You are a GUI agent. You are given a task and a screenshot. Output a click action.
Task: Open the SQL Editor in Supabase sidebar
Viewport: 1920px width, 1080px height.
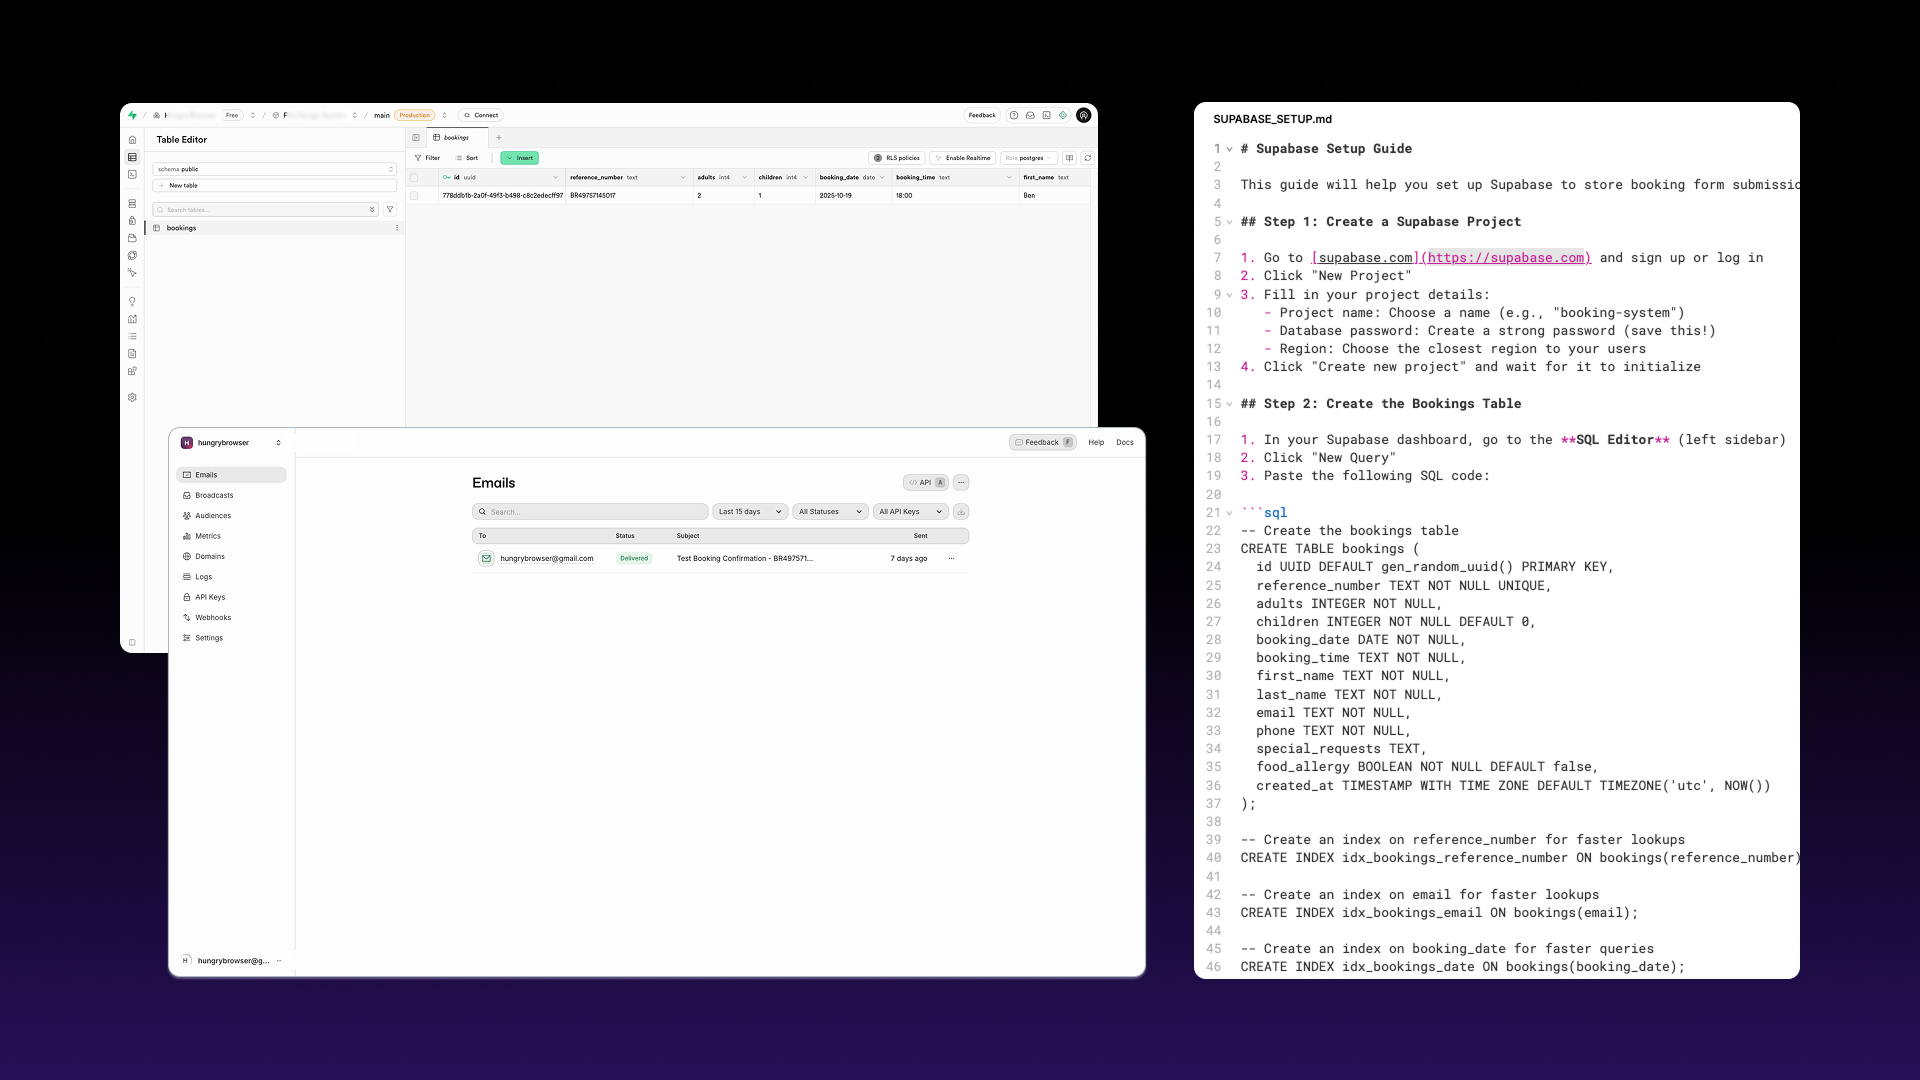coord(133,175)
